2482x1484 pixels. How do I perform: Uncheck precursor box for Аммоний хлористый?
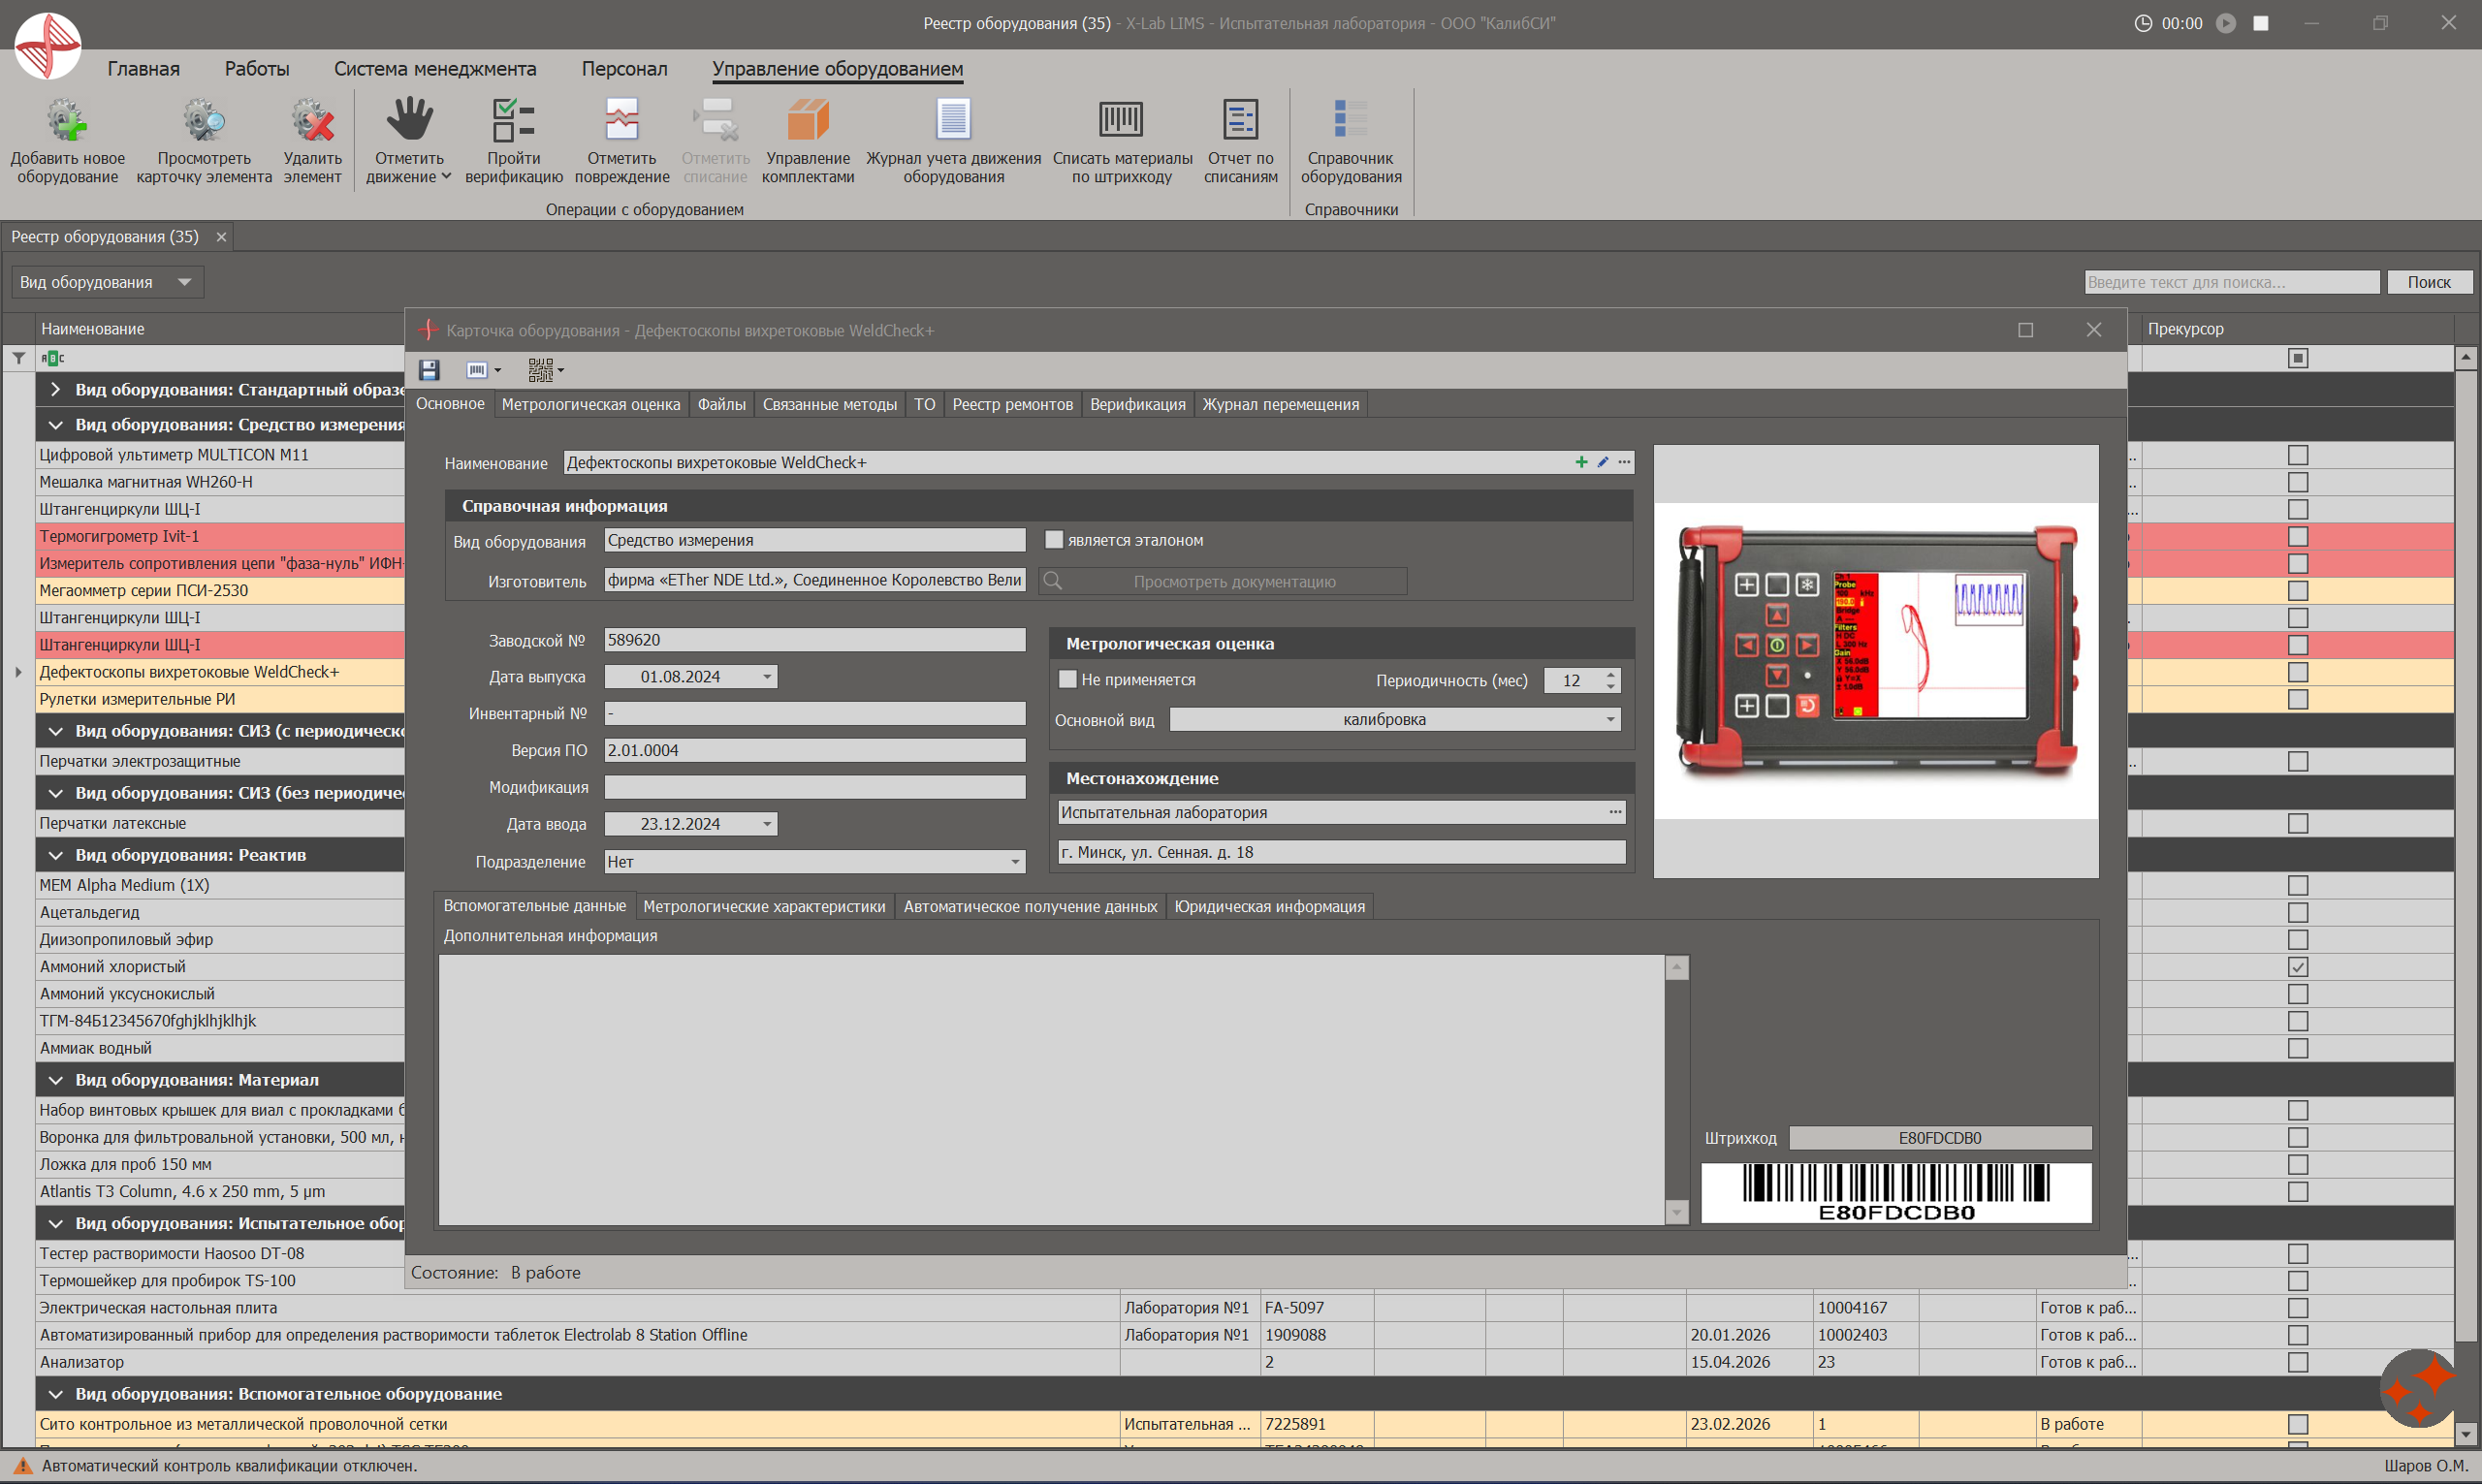[x=2298, y=967]
